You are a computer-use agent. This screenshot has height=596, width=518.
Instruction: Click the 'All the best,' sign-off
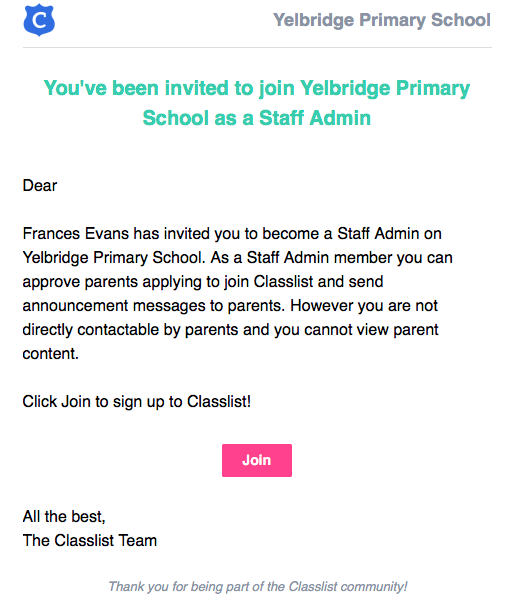click(x=64, y=517)
